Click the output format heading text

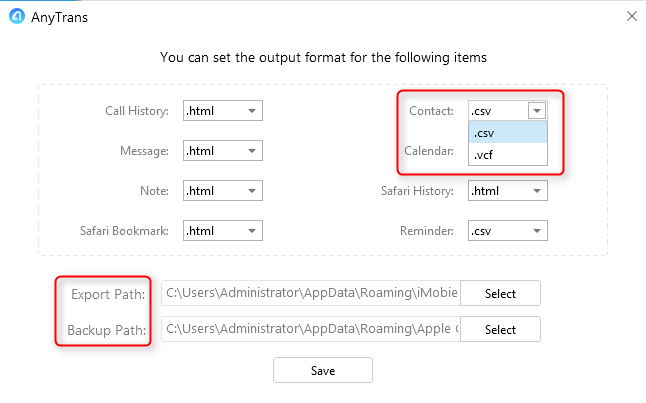pos(323,57)
